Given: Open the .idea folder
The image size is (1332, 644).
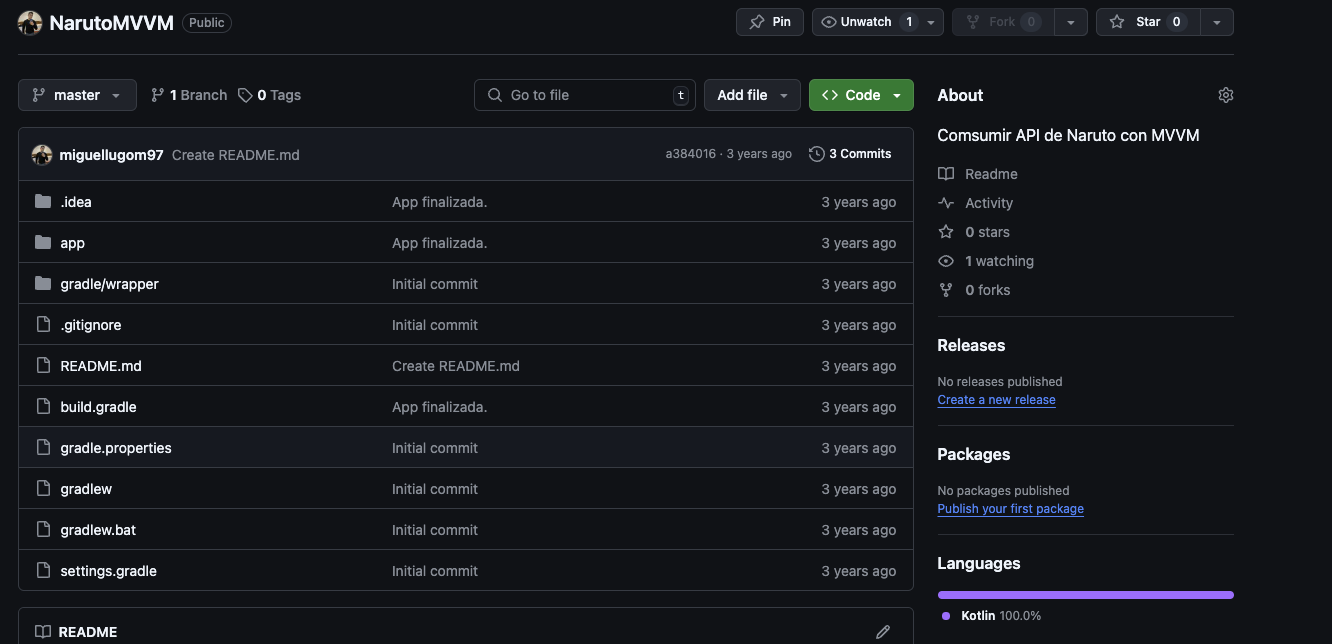Looking at the screenshot, I should coord(76,202).
